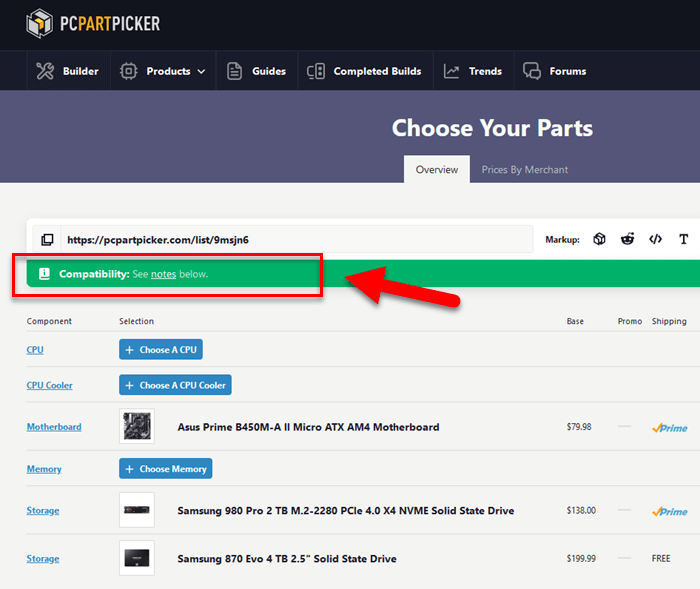Click Choose Memory button

click(166, 468)
